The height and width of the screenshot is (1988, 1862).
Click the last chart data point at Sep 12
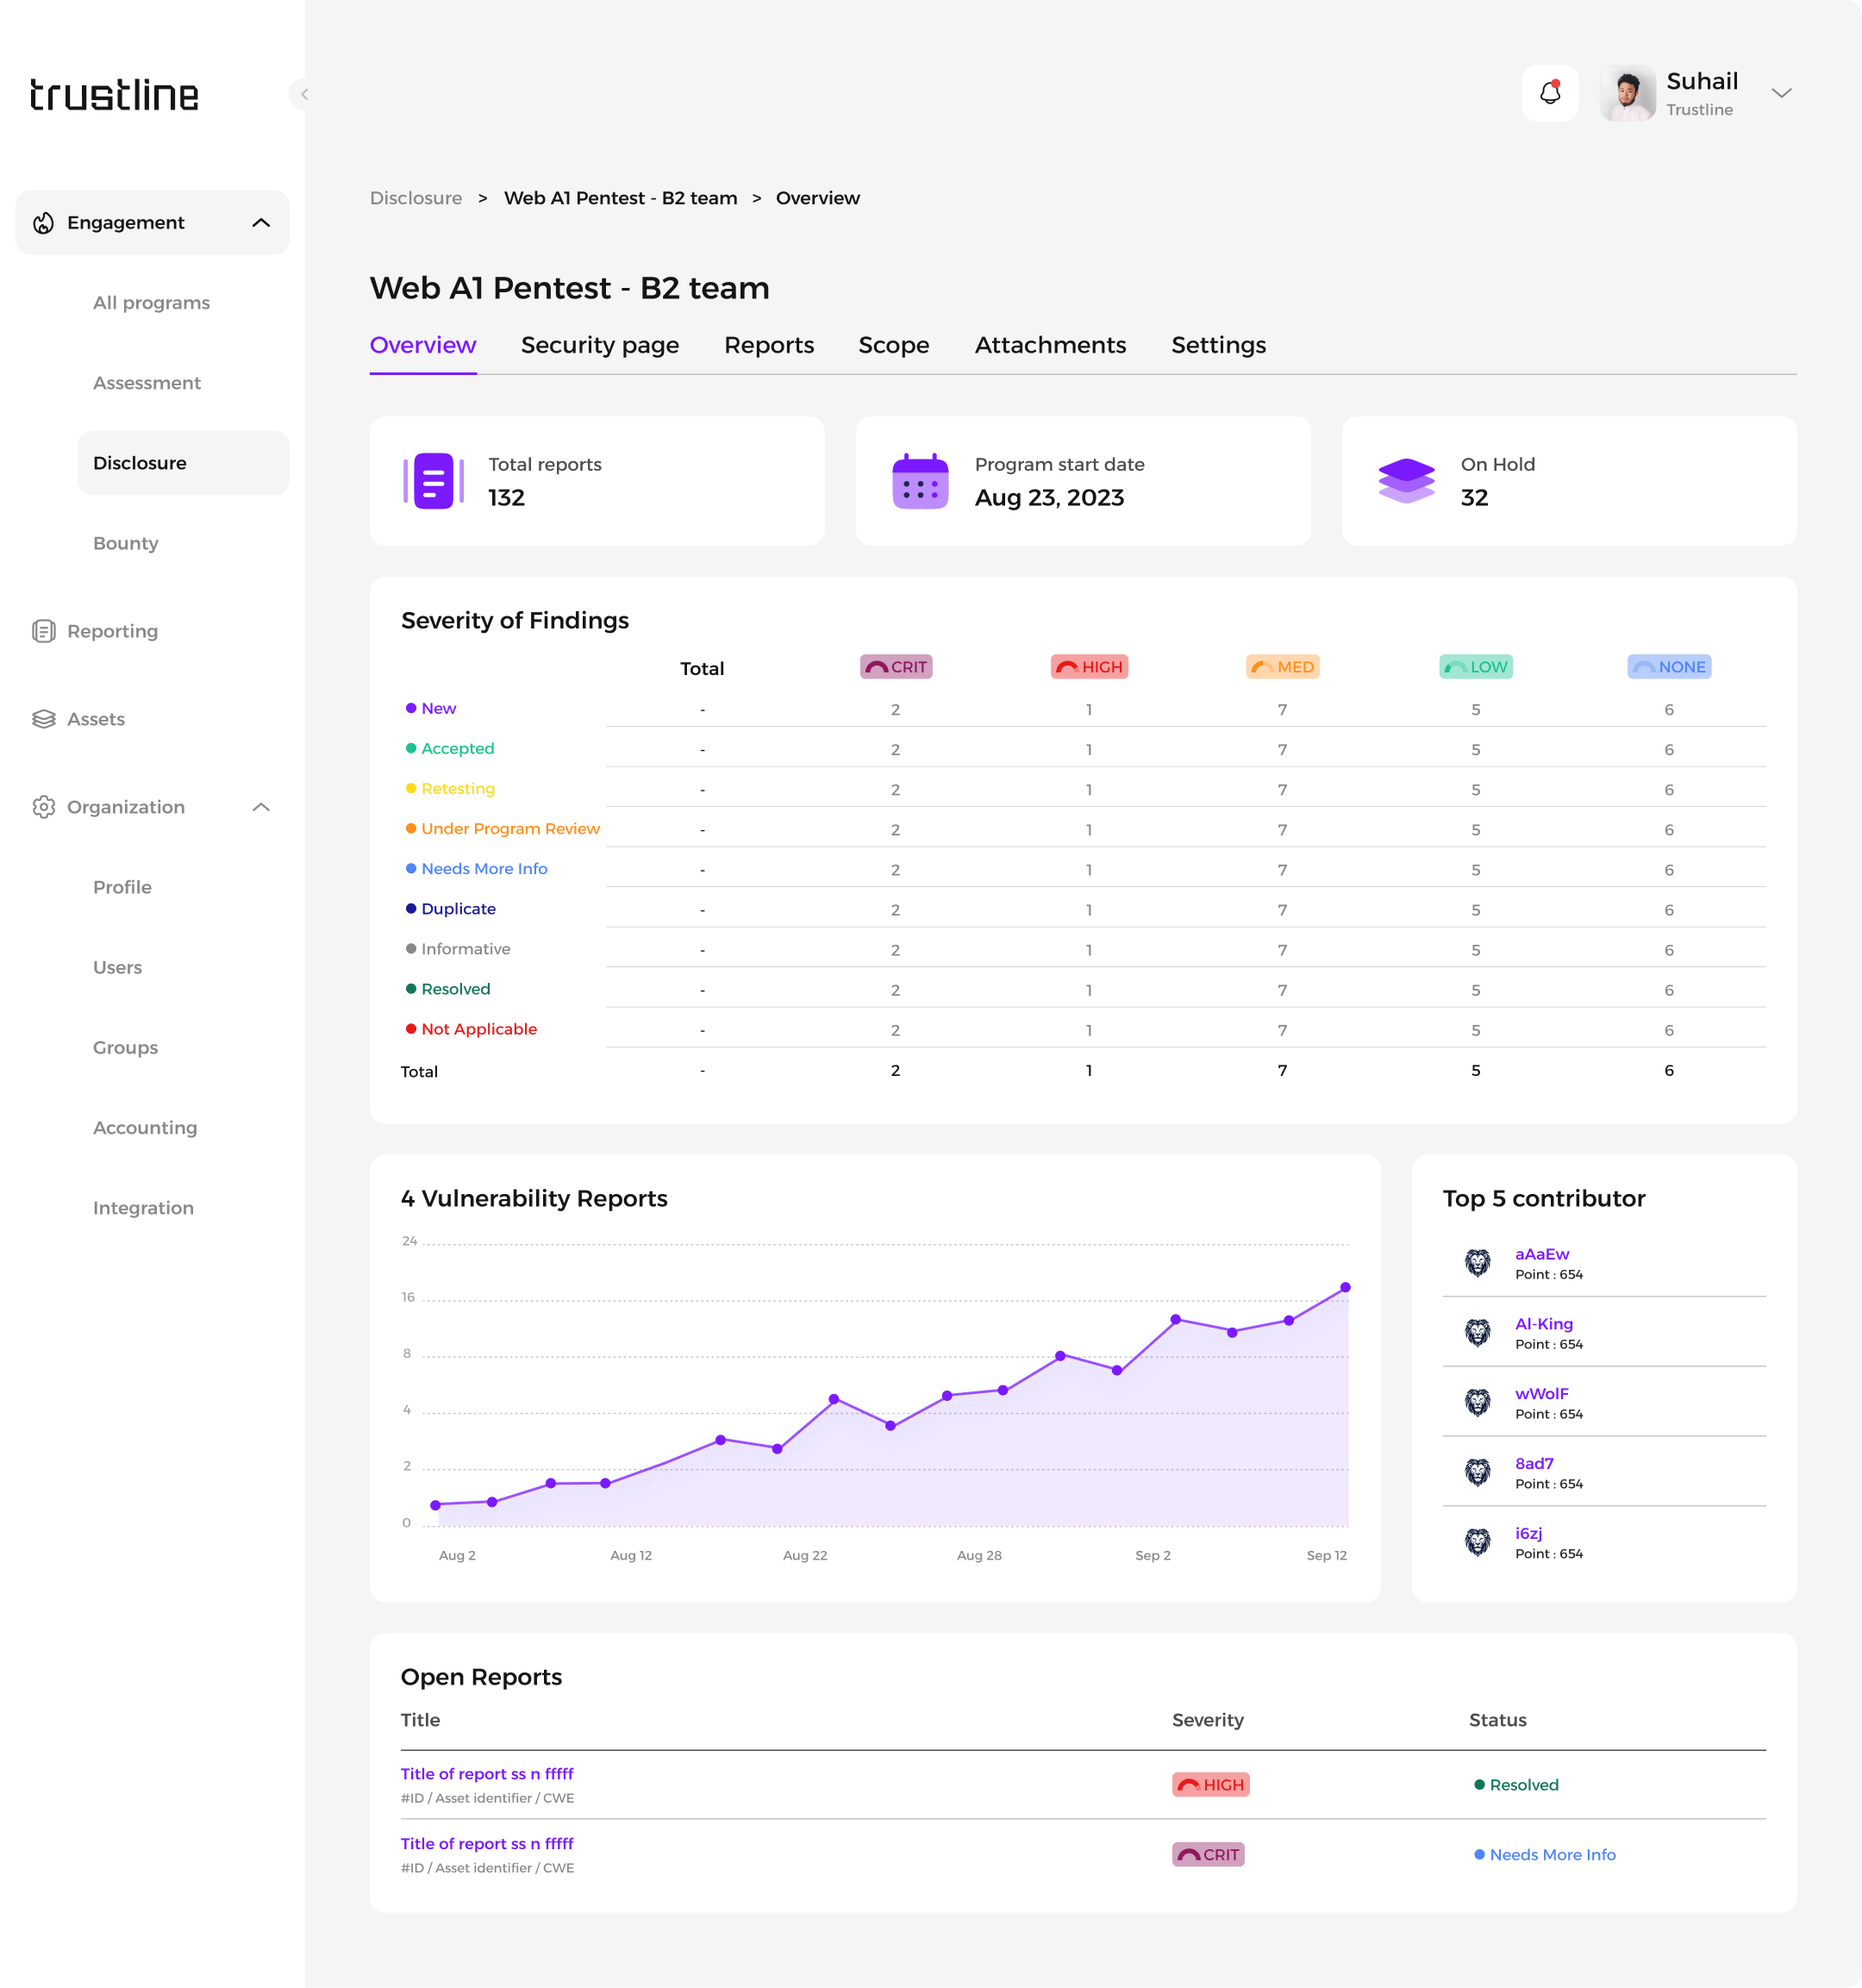pyautogui.click(x=1344, y=1287)
